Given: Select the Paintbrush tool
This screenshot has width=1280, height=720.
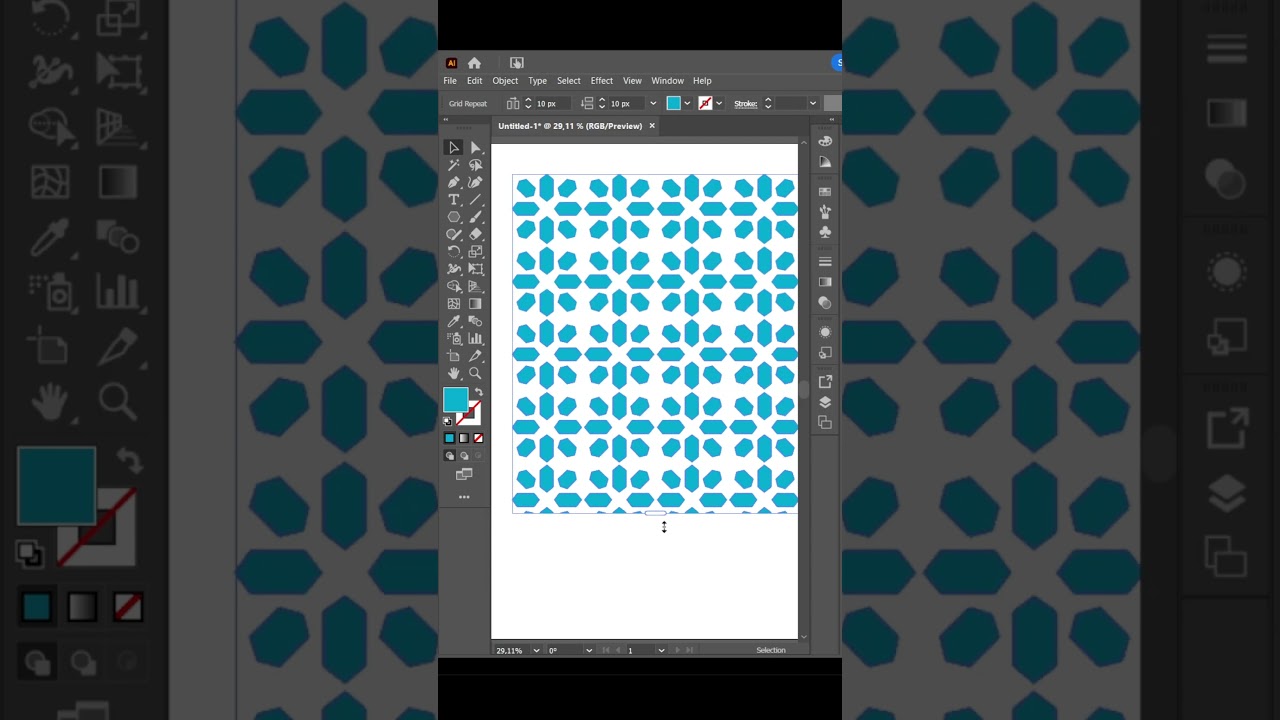Looking at the screenshot, I should pyautogui.click(x=476, y=217).
